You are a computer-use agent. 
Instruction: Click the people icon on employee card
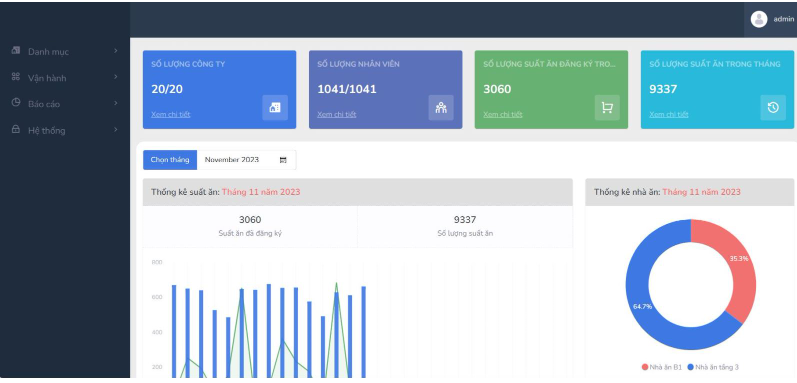click(441, 108)
